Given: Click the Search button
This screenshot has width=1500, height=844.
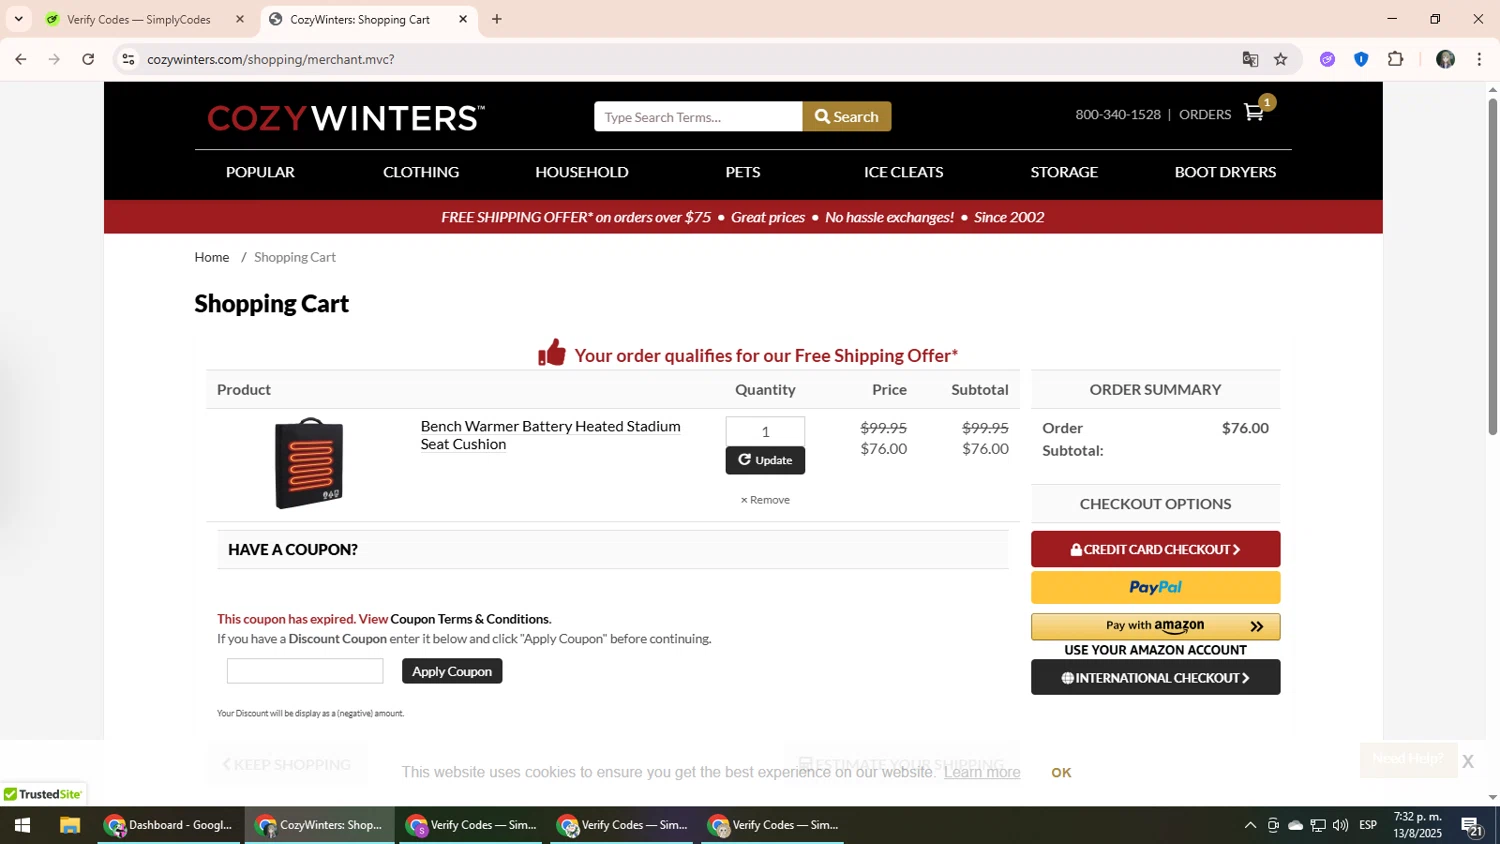Looking at the screenshot, I should pos(847,117).
